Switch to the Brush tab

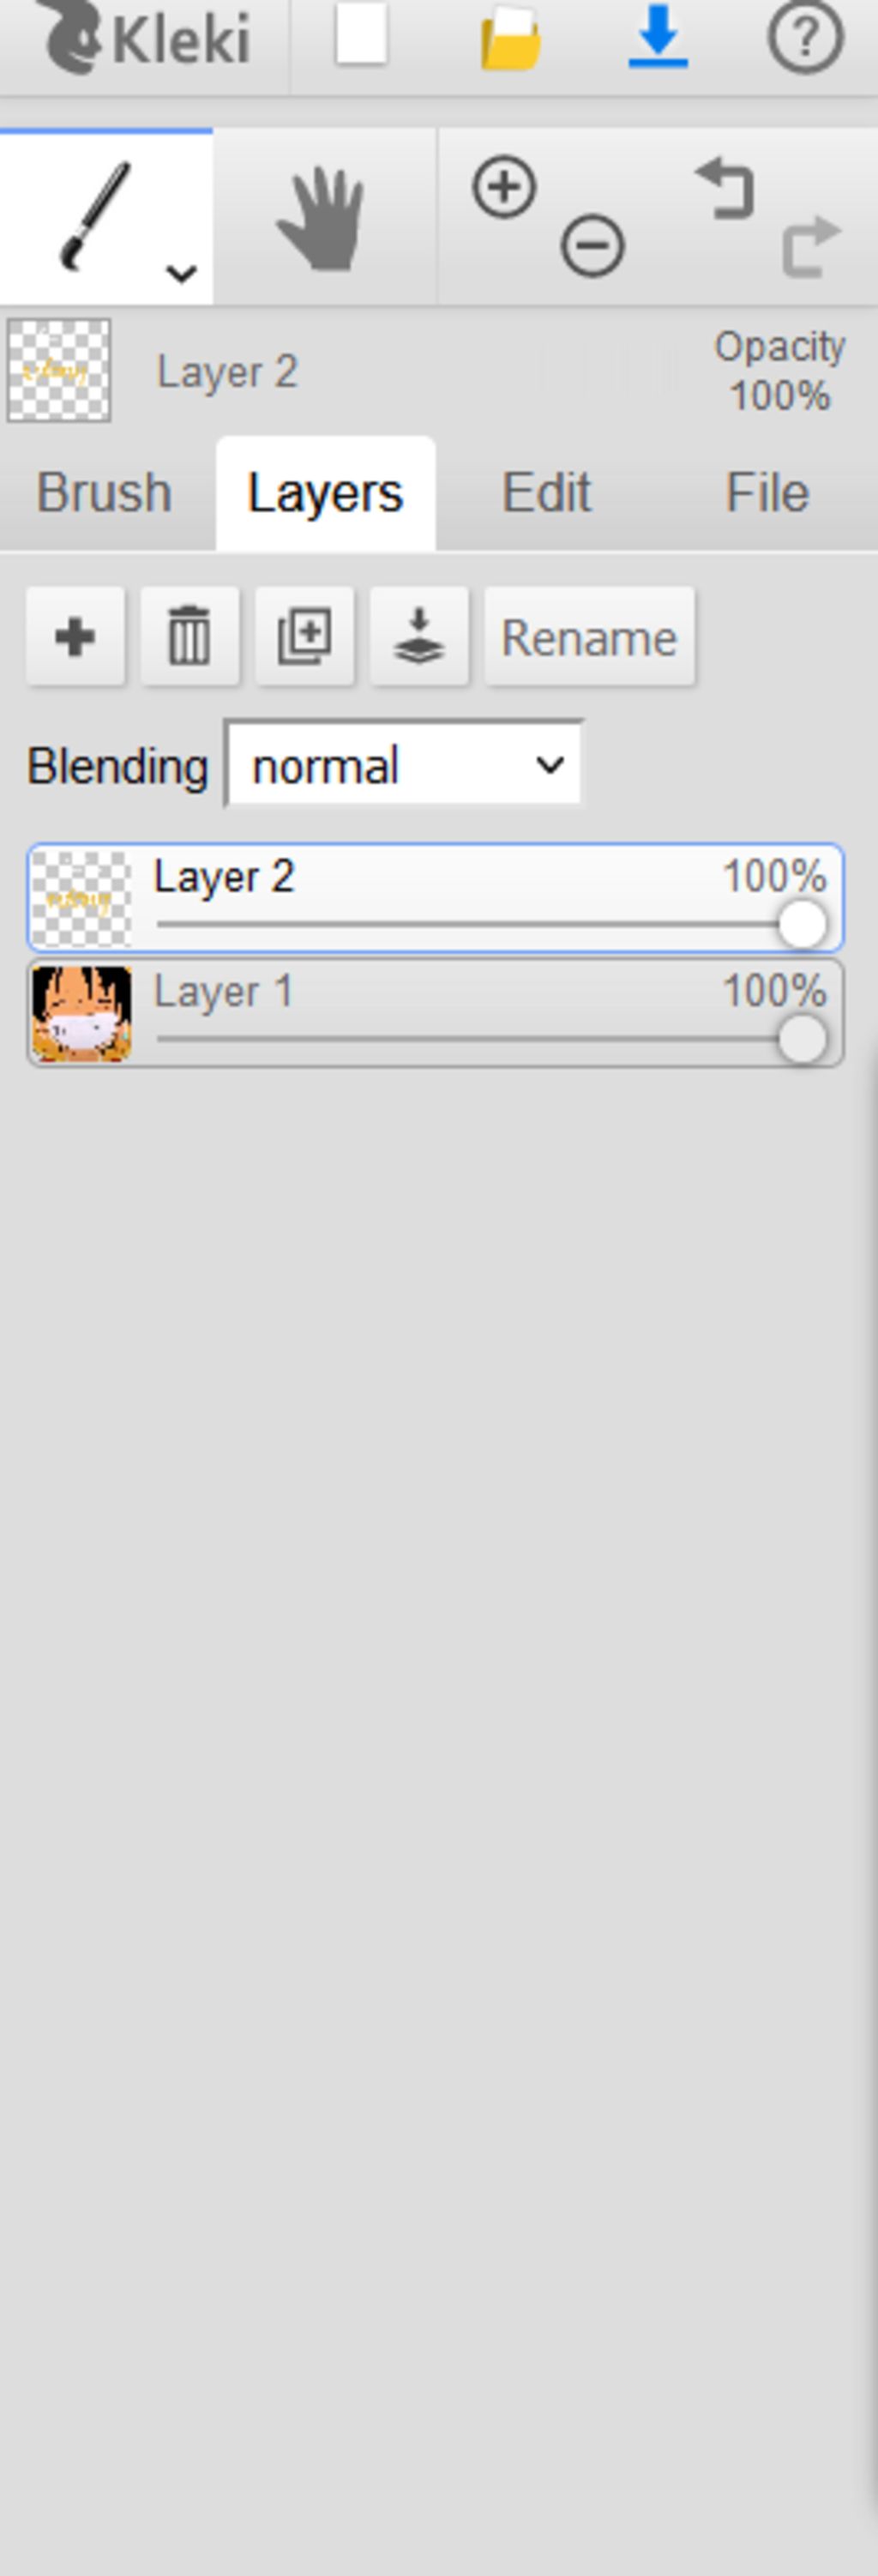(104, 493)
